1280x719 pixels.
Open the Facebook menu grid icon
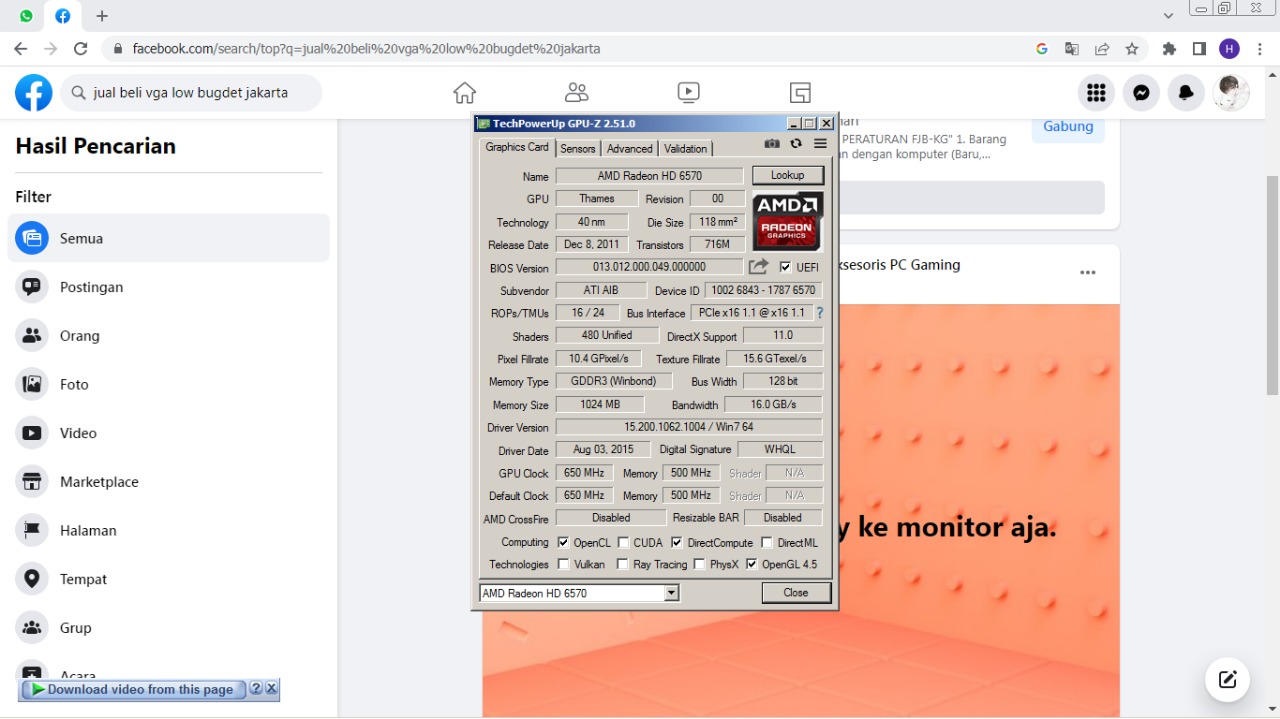1096,93
